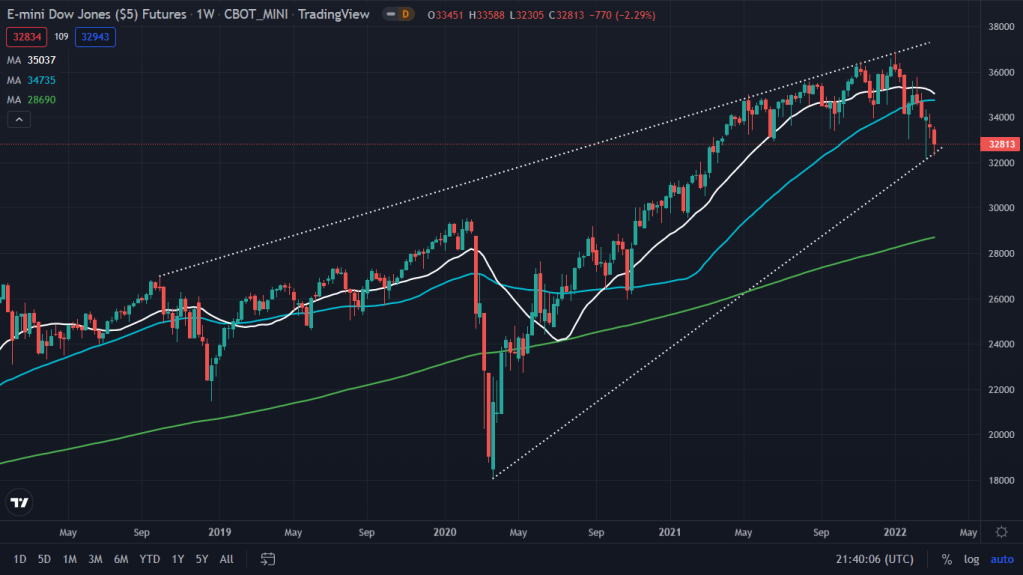Click red sell price button 32834
Image resolution: width=1023 pixels, height=575 pixels.
point(26,36)
